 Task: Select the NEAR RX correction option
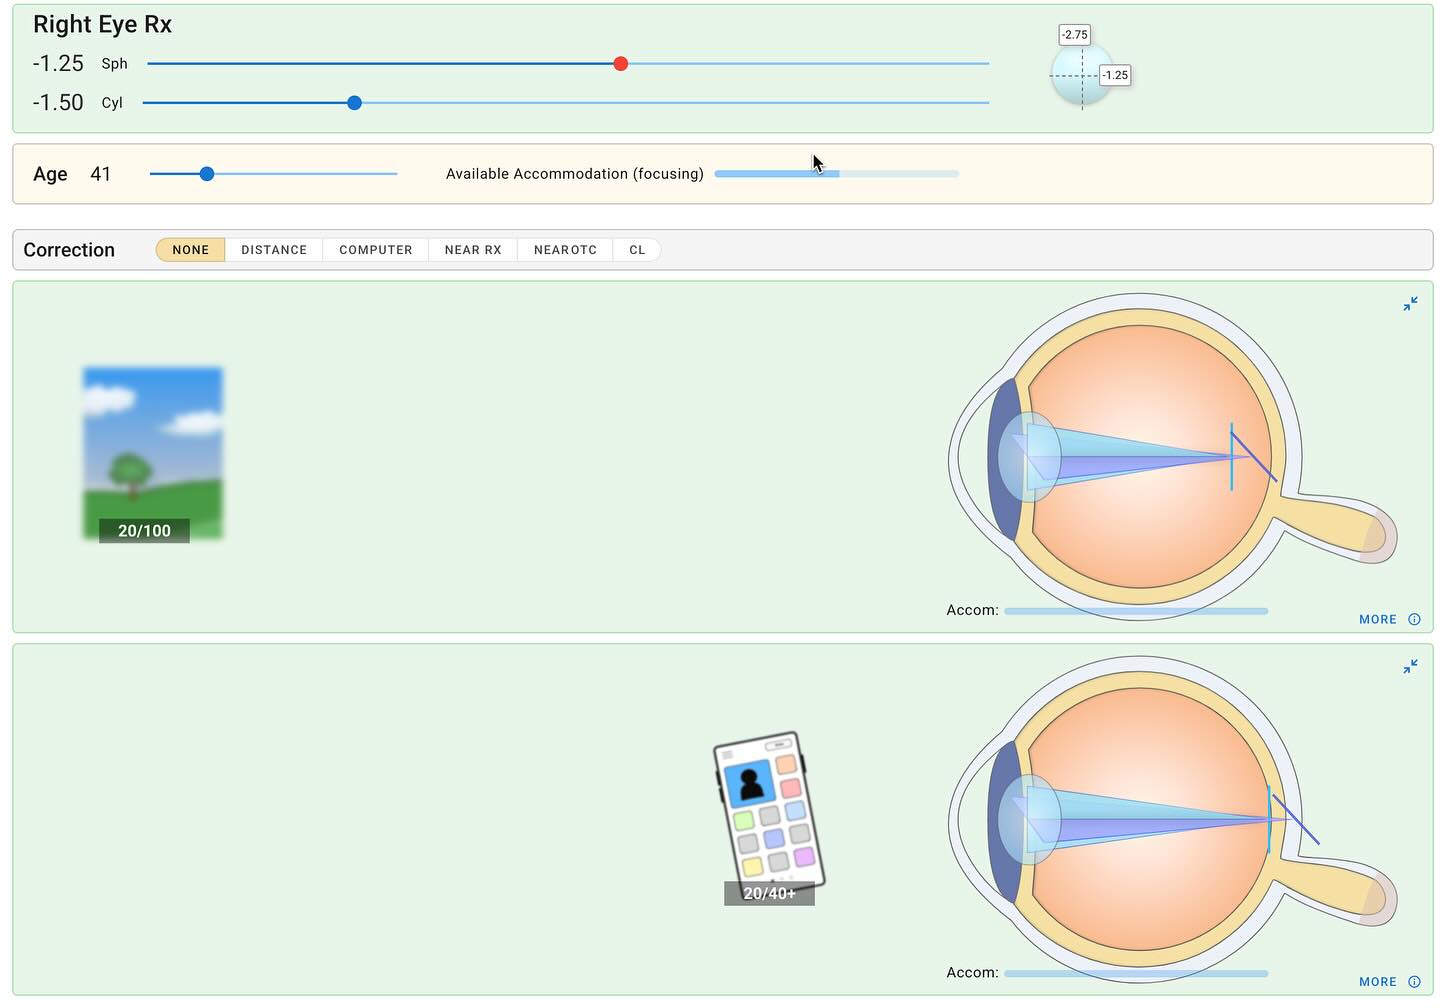point(473,250)
